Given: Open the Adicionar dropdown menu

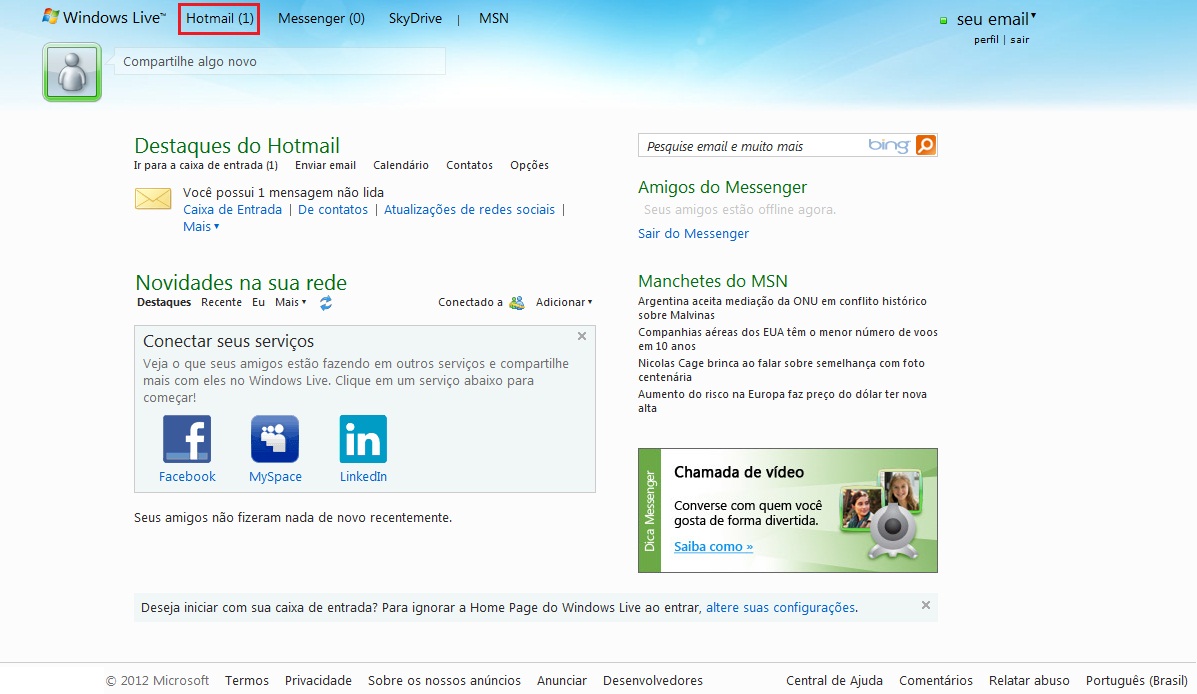Looking at the screenshot, I should pyautogui.click(x=564, y=302).
